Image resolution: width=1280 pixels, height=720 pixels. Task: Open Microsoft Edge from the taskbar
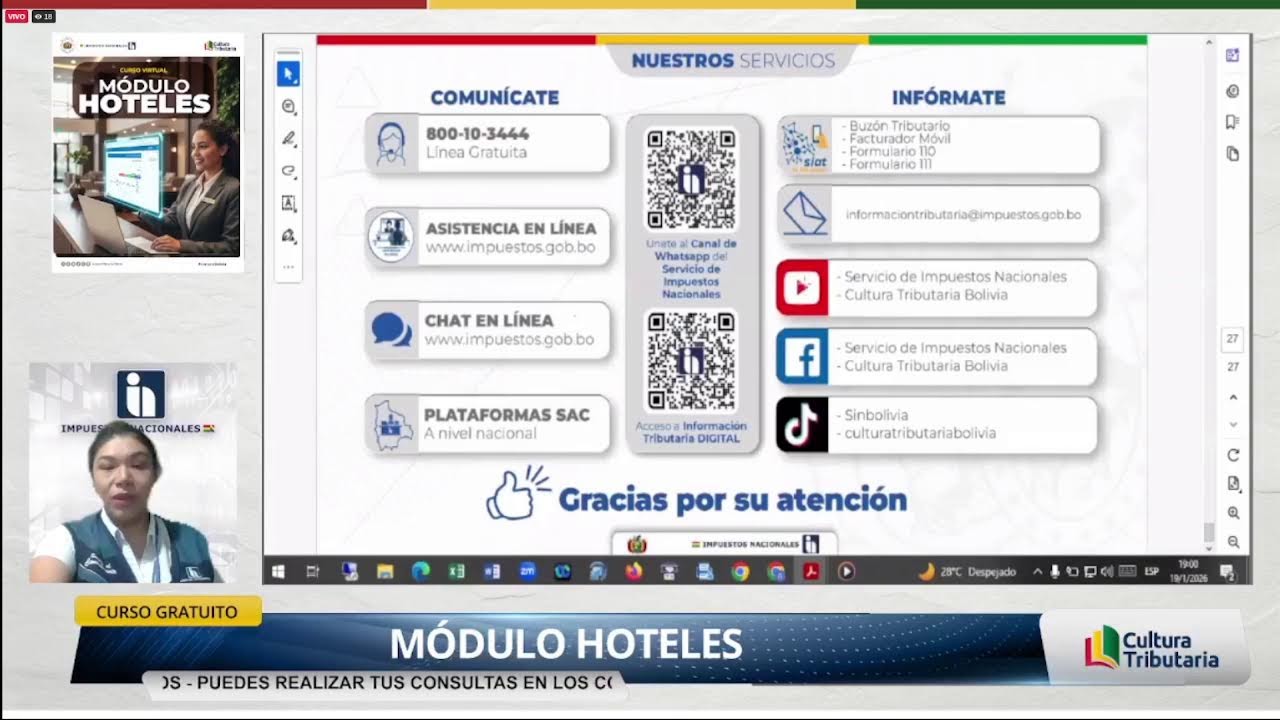click(420, 572)
